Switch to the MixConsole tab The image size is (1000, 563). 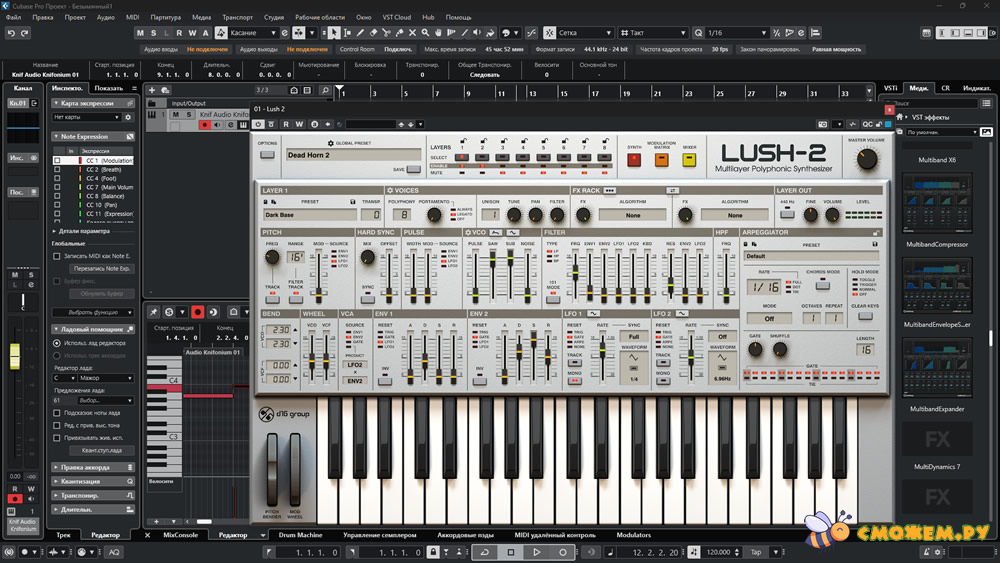point(180,535)
